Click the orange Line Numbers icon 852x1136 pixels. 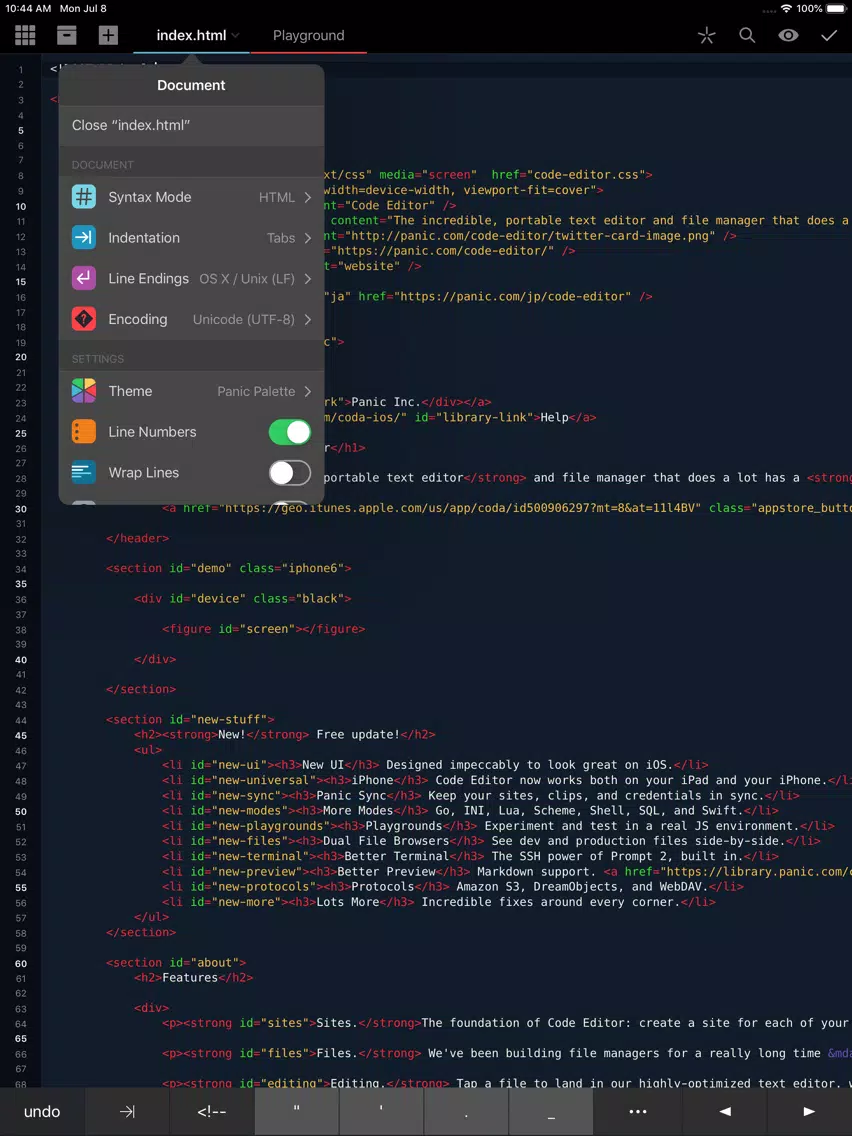coord(84,432)
